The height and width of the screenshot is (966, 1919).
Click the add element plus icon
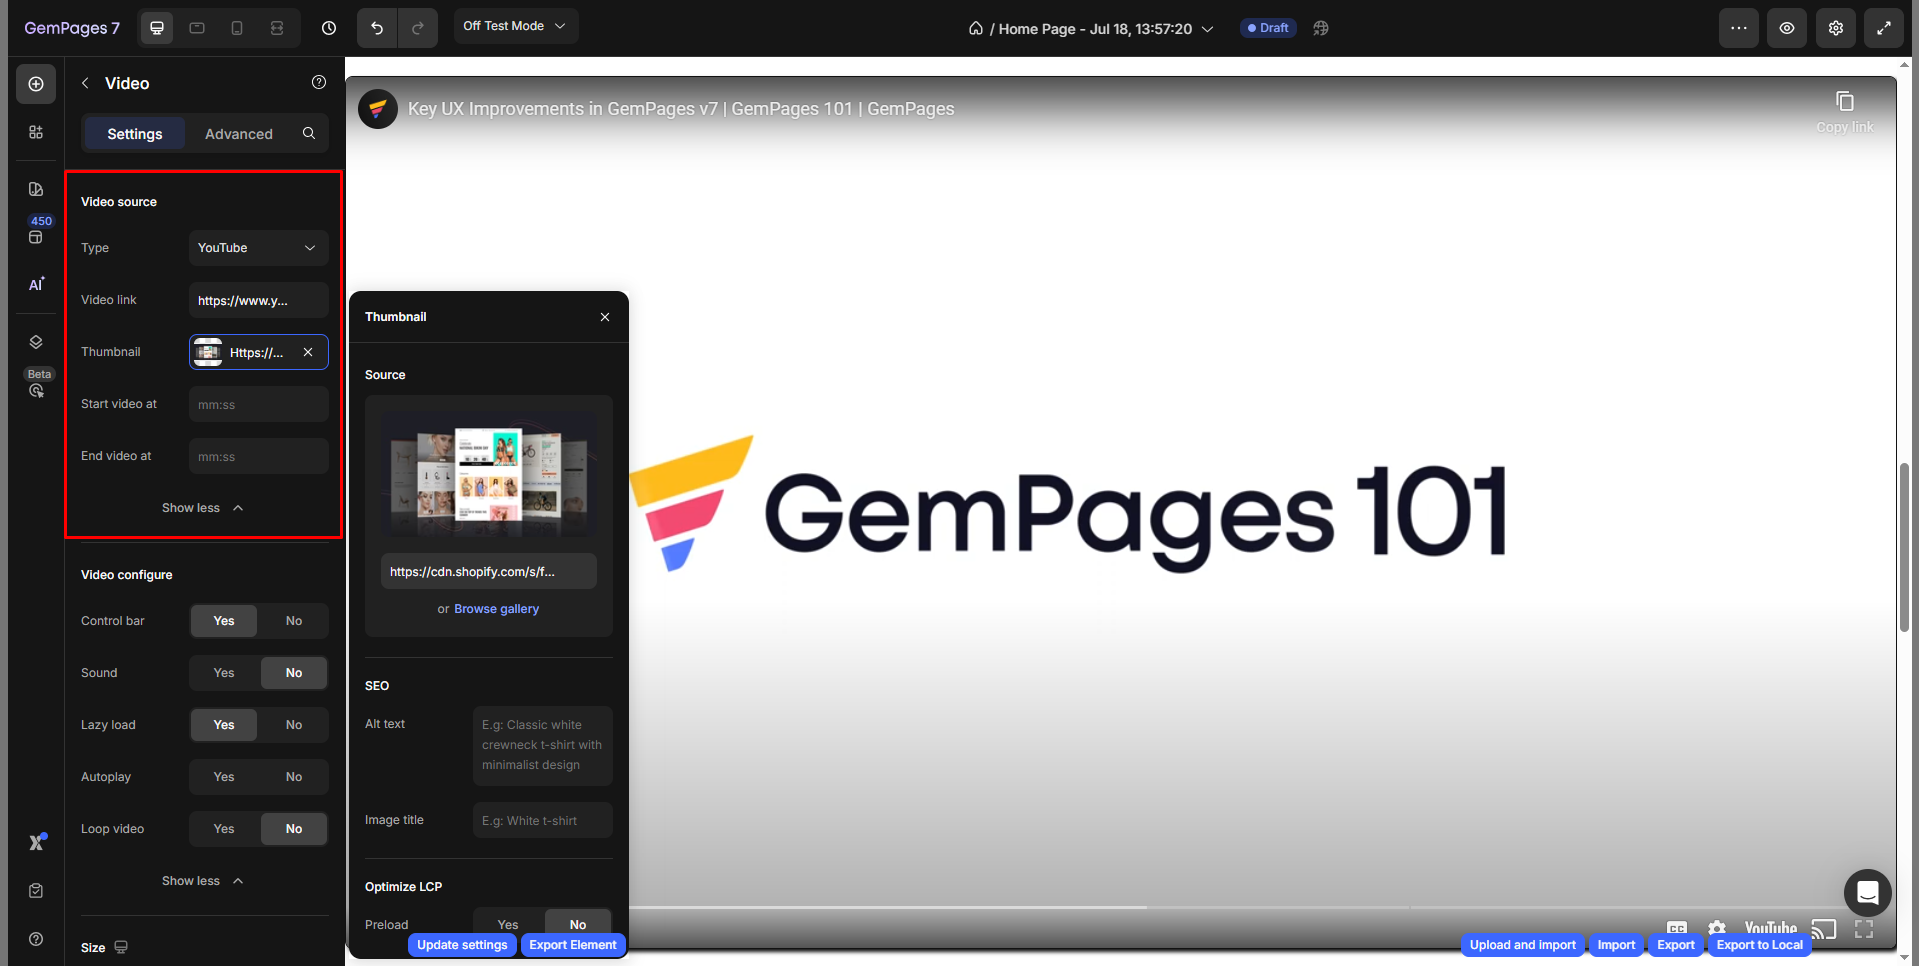[x=36, y=84]
